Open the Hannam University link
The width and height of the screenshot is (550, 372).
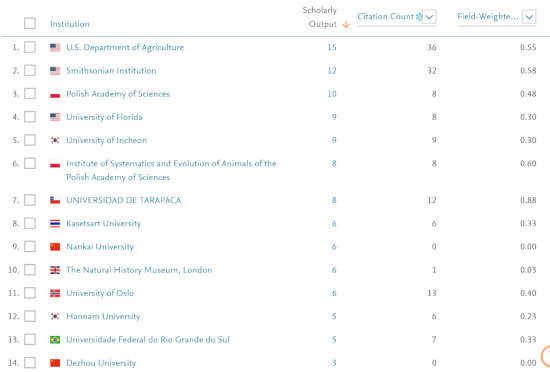103,316
